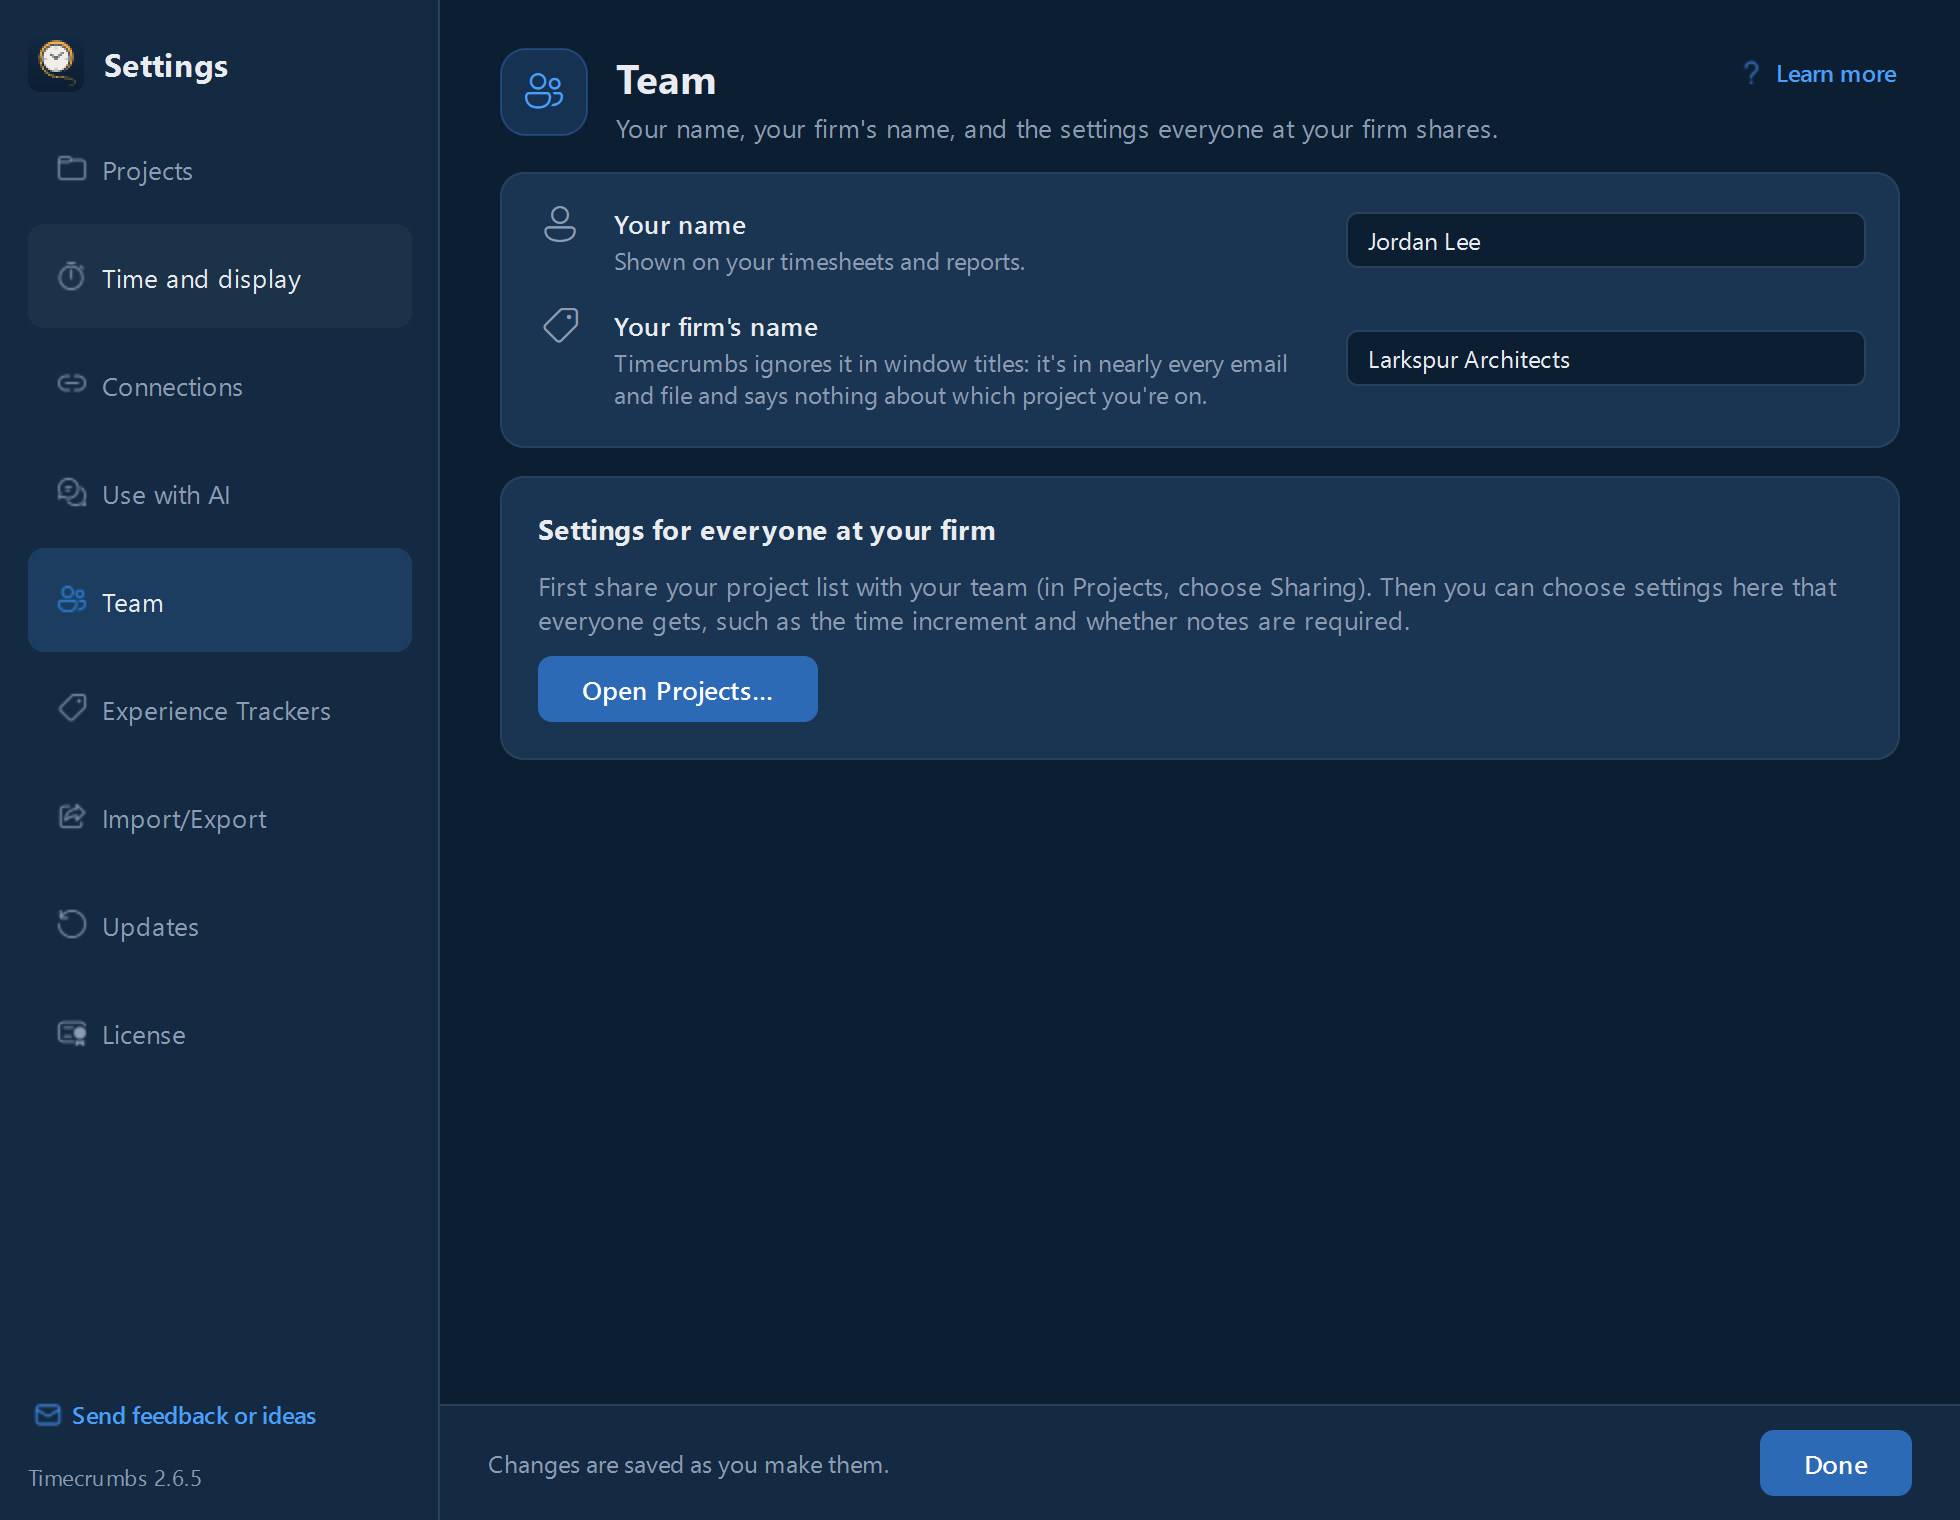1960x1520 pixels.
Task: Click the Time and display stopwatch icon
Action: click(71, 276)
